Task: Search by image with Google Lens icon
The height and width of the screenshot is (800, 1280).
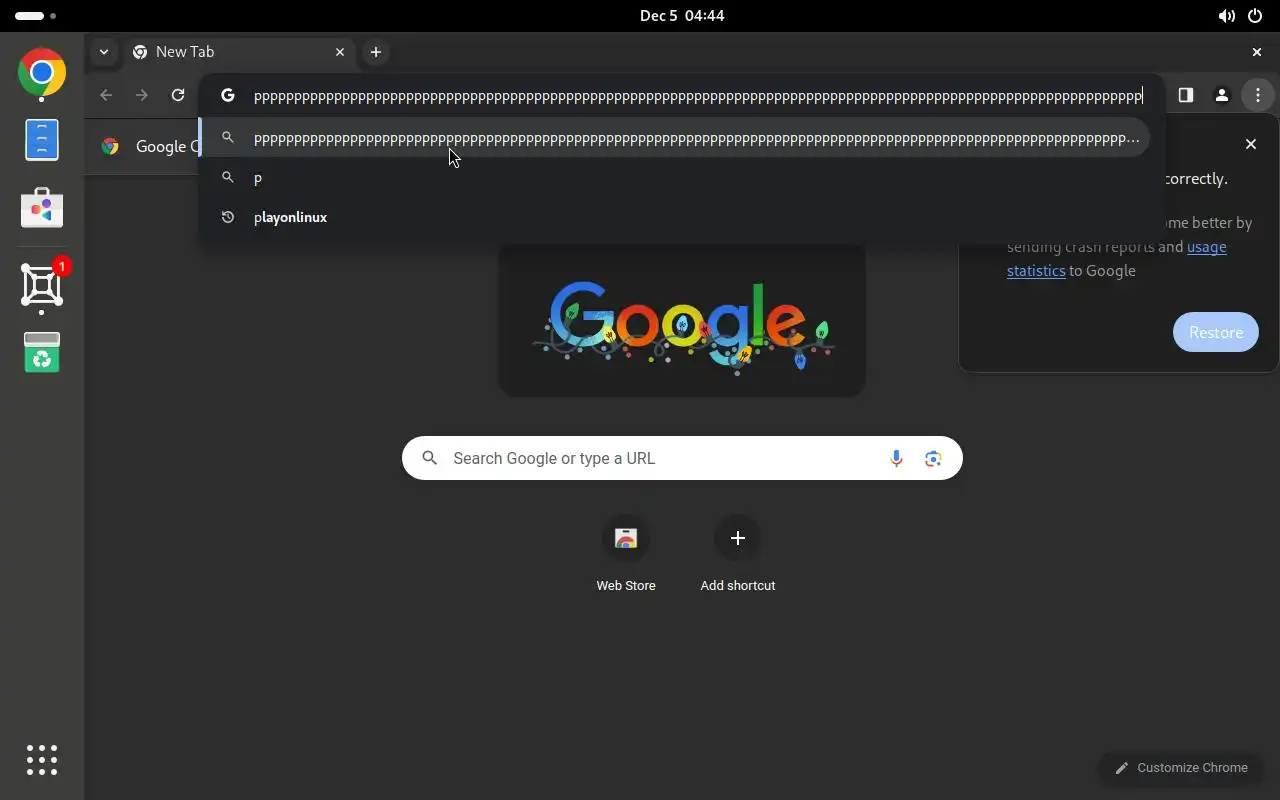Action: (x=933, y=458)
